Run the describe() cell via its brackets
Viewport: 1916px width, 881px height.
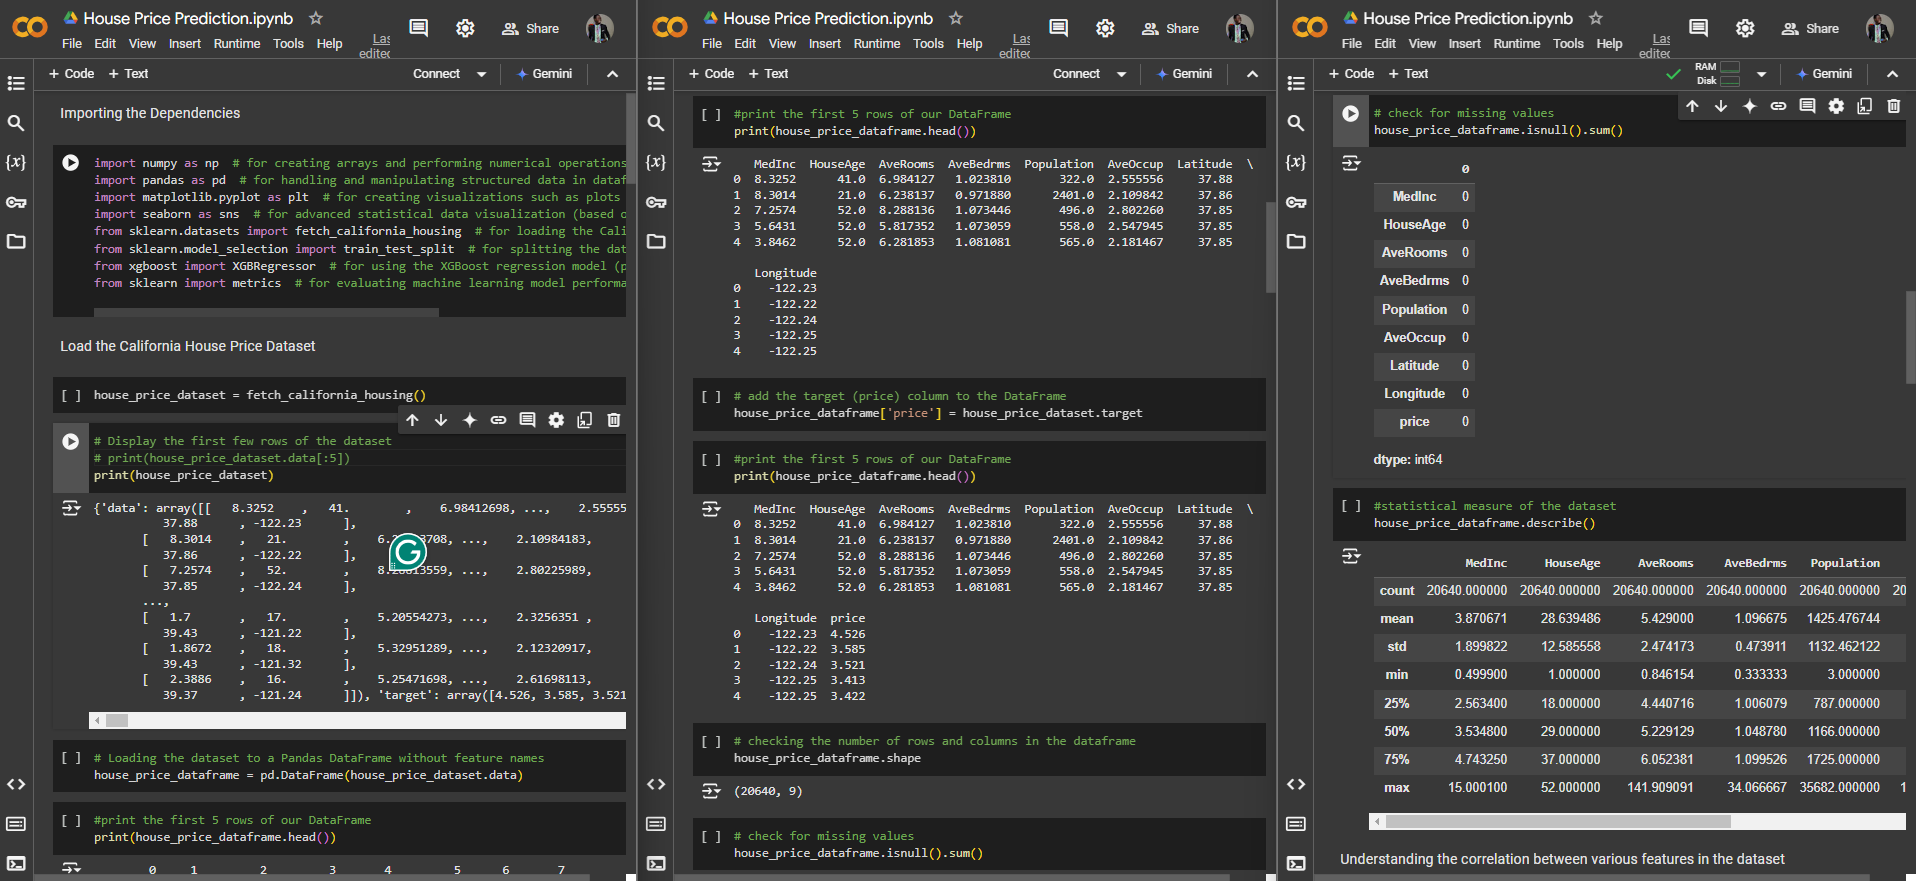point(1351,506)
